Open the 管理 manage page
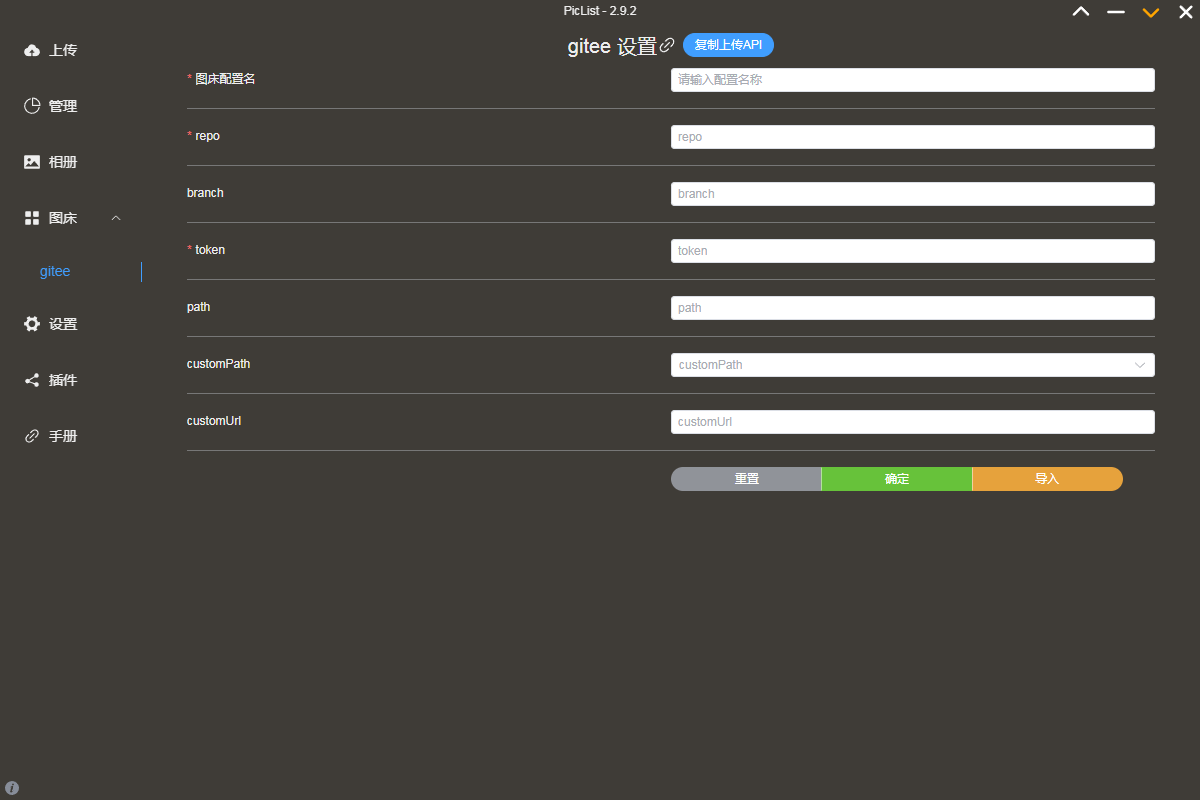Screen dimensions: 1200x800 (62, 106)
